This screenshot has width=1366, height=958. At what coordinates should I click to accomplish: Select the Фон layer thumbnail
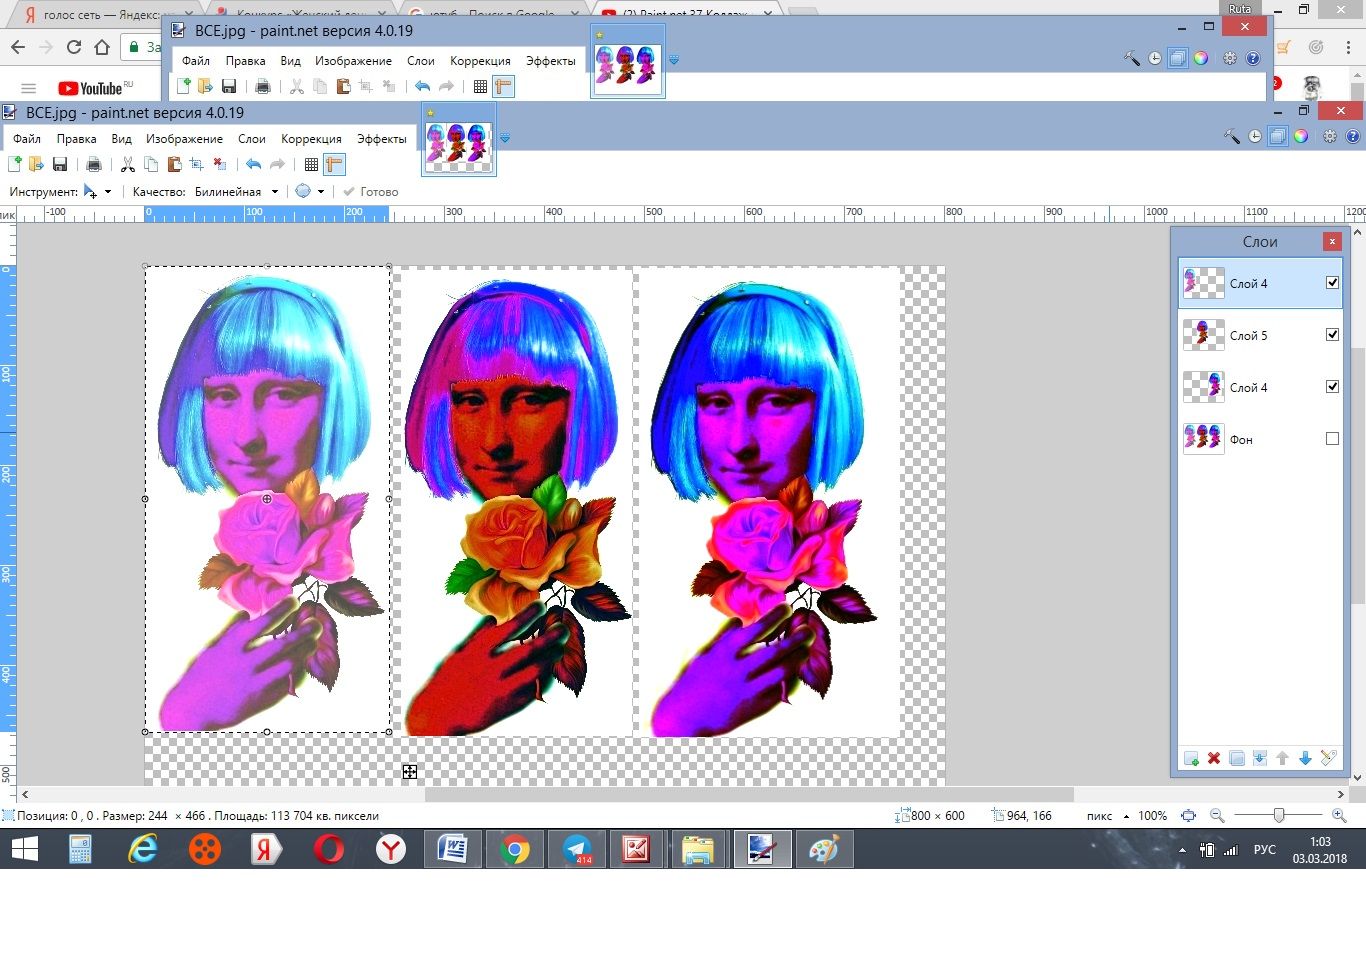(x=1203, y=439)
